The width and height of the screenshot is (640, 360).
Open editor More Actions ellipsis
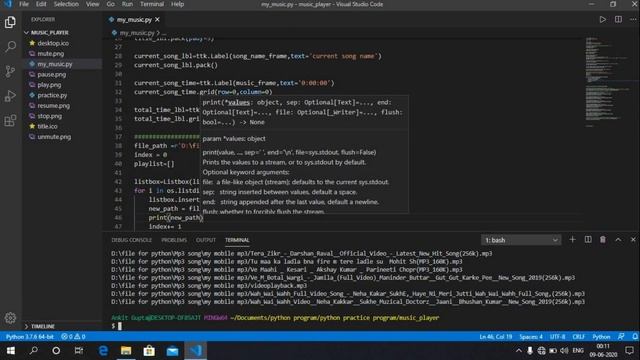633,20
